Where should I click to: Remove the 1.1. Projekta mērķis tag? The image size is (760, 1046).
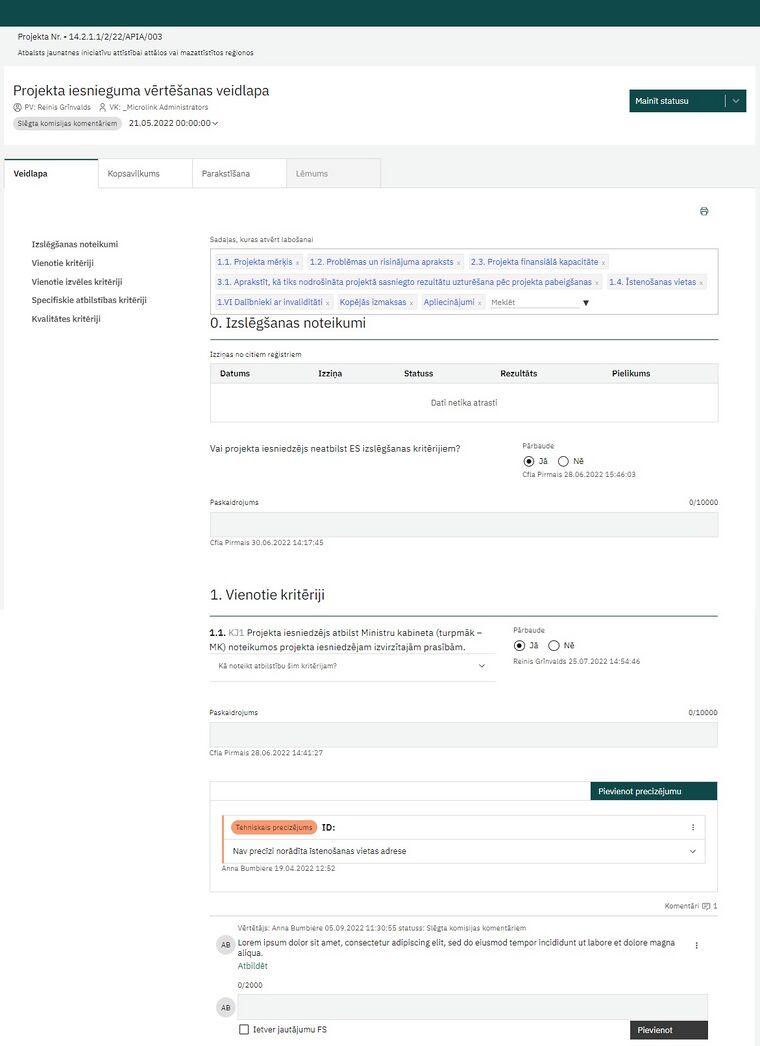point(297,263)
